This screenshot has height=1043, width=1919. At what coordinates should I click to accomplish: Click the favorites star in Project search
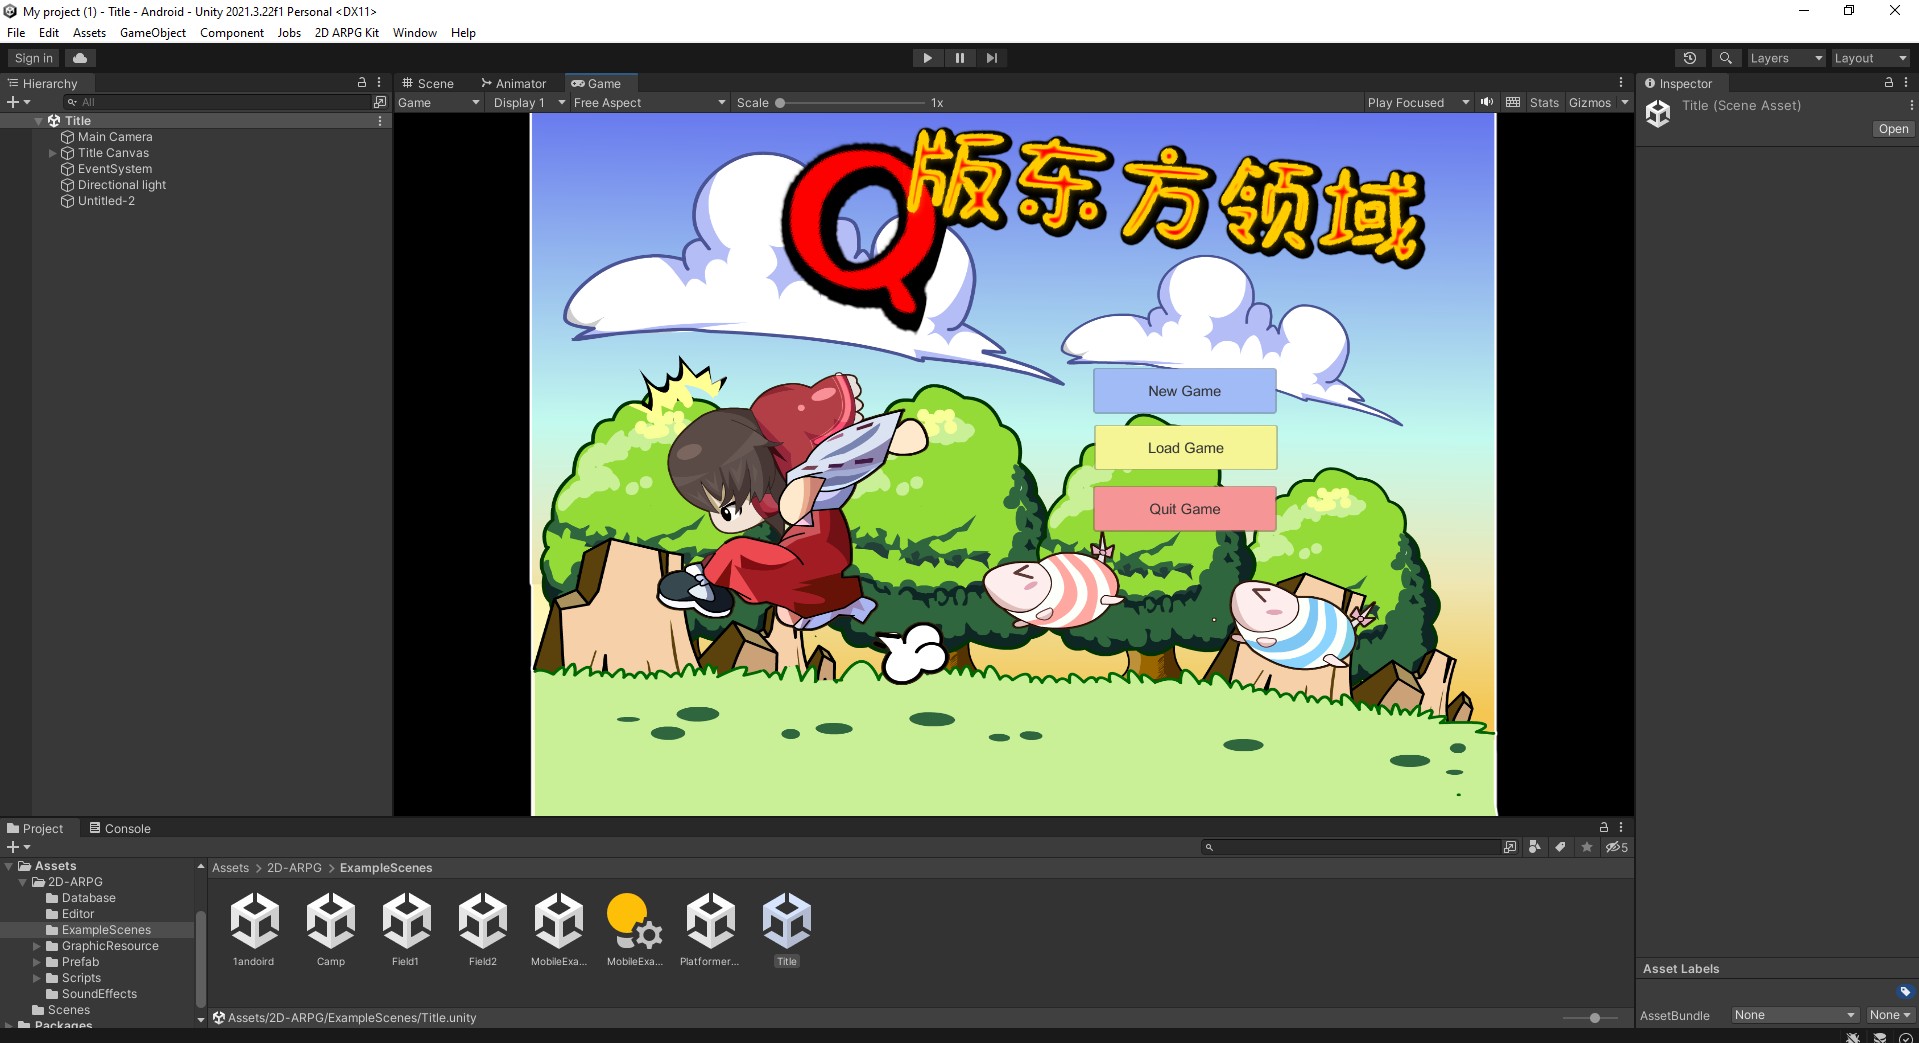1587,847
